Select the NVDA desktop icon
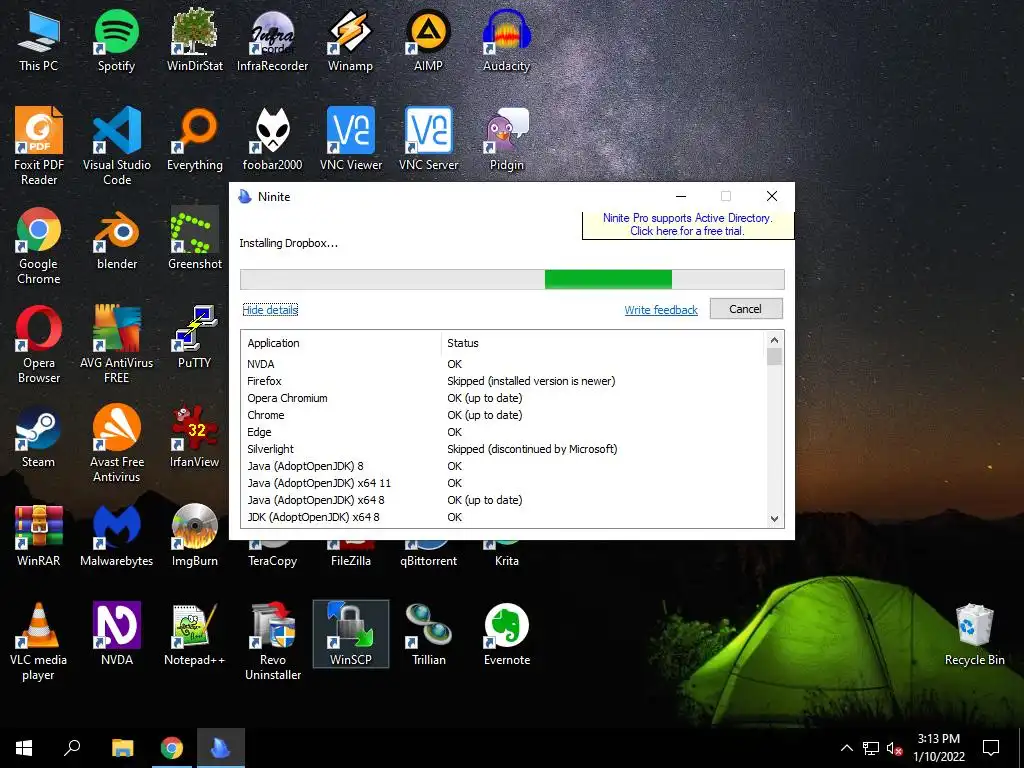Screen dimensions: 1024x768 pyautogui.click(x=116, y=635)
